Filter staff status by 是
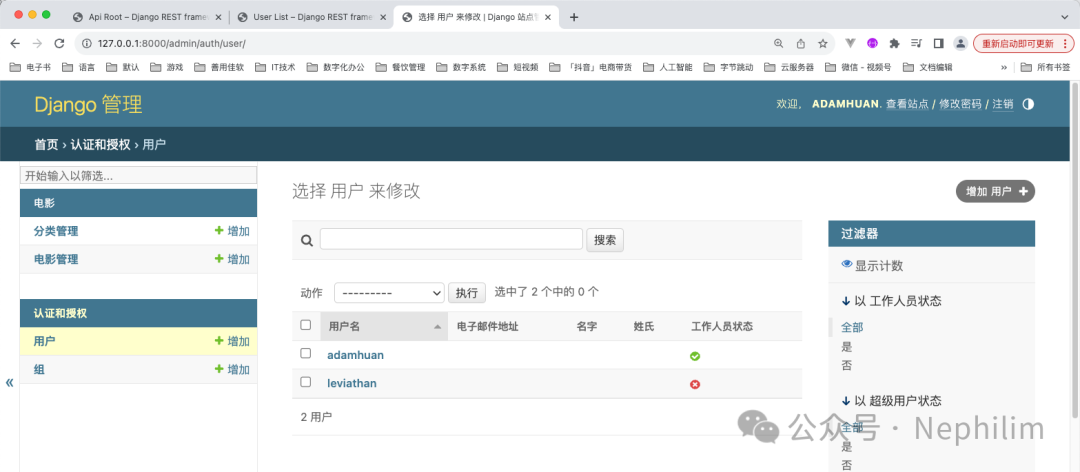The height and width of the screenshot is (472, 1080). coord(847,347)
